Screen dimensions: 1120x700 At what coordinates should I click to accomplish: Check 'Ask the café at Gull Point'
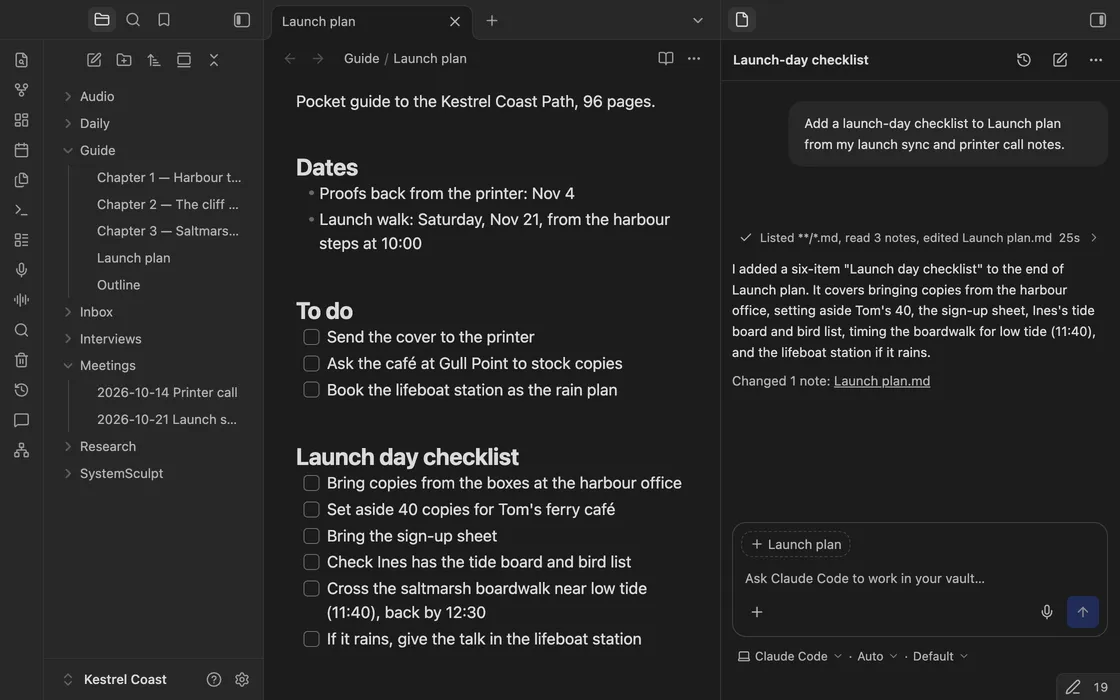(x=311, y=364)
